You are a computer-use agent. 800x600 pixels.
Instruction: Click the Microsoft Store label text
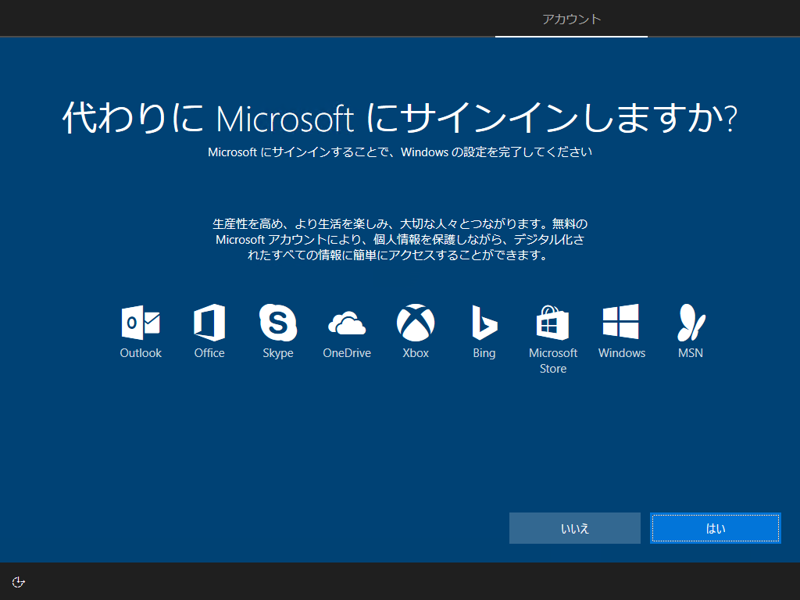(553, 361)
